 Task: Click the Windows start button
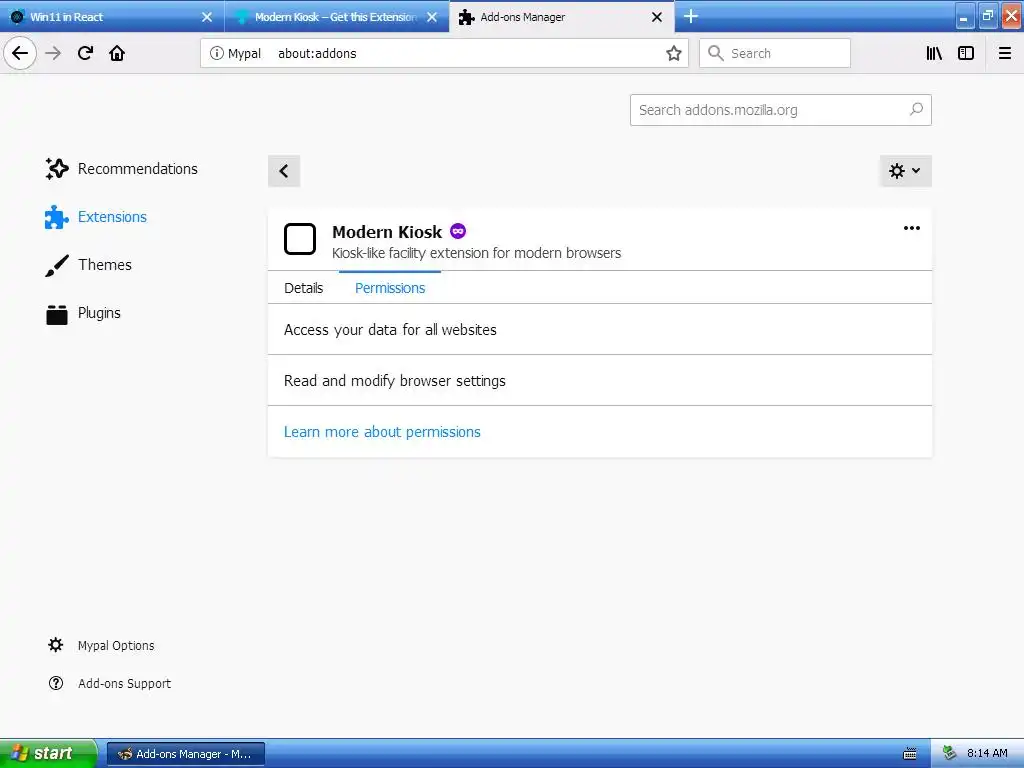click(x=48, y=753)
